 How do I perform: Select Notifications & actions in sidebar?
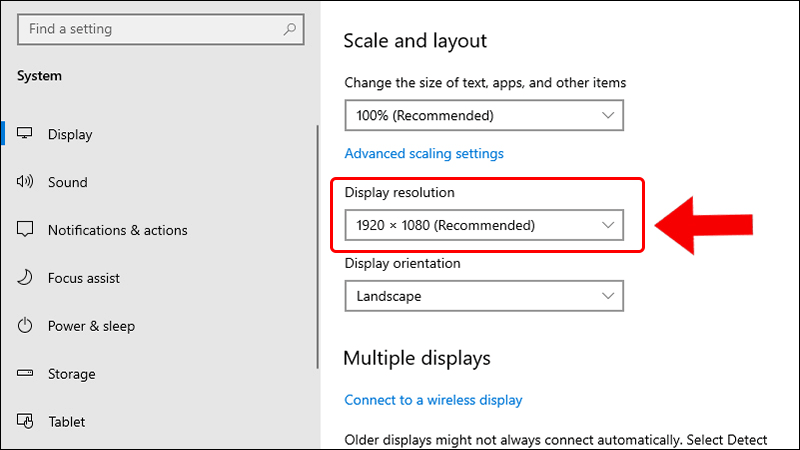pos(117,230)
